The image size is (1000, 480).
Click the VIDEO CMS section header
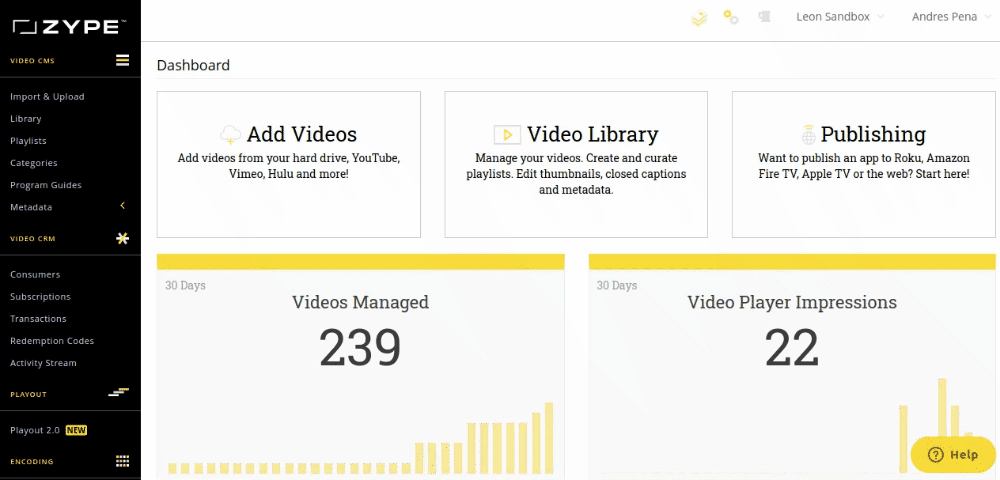(33, 61)
